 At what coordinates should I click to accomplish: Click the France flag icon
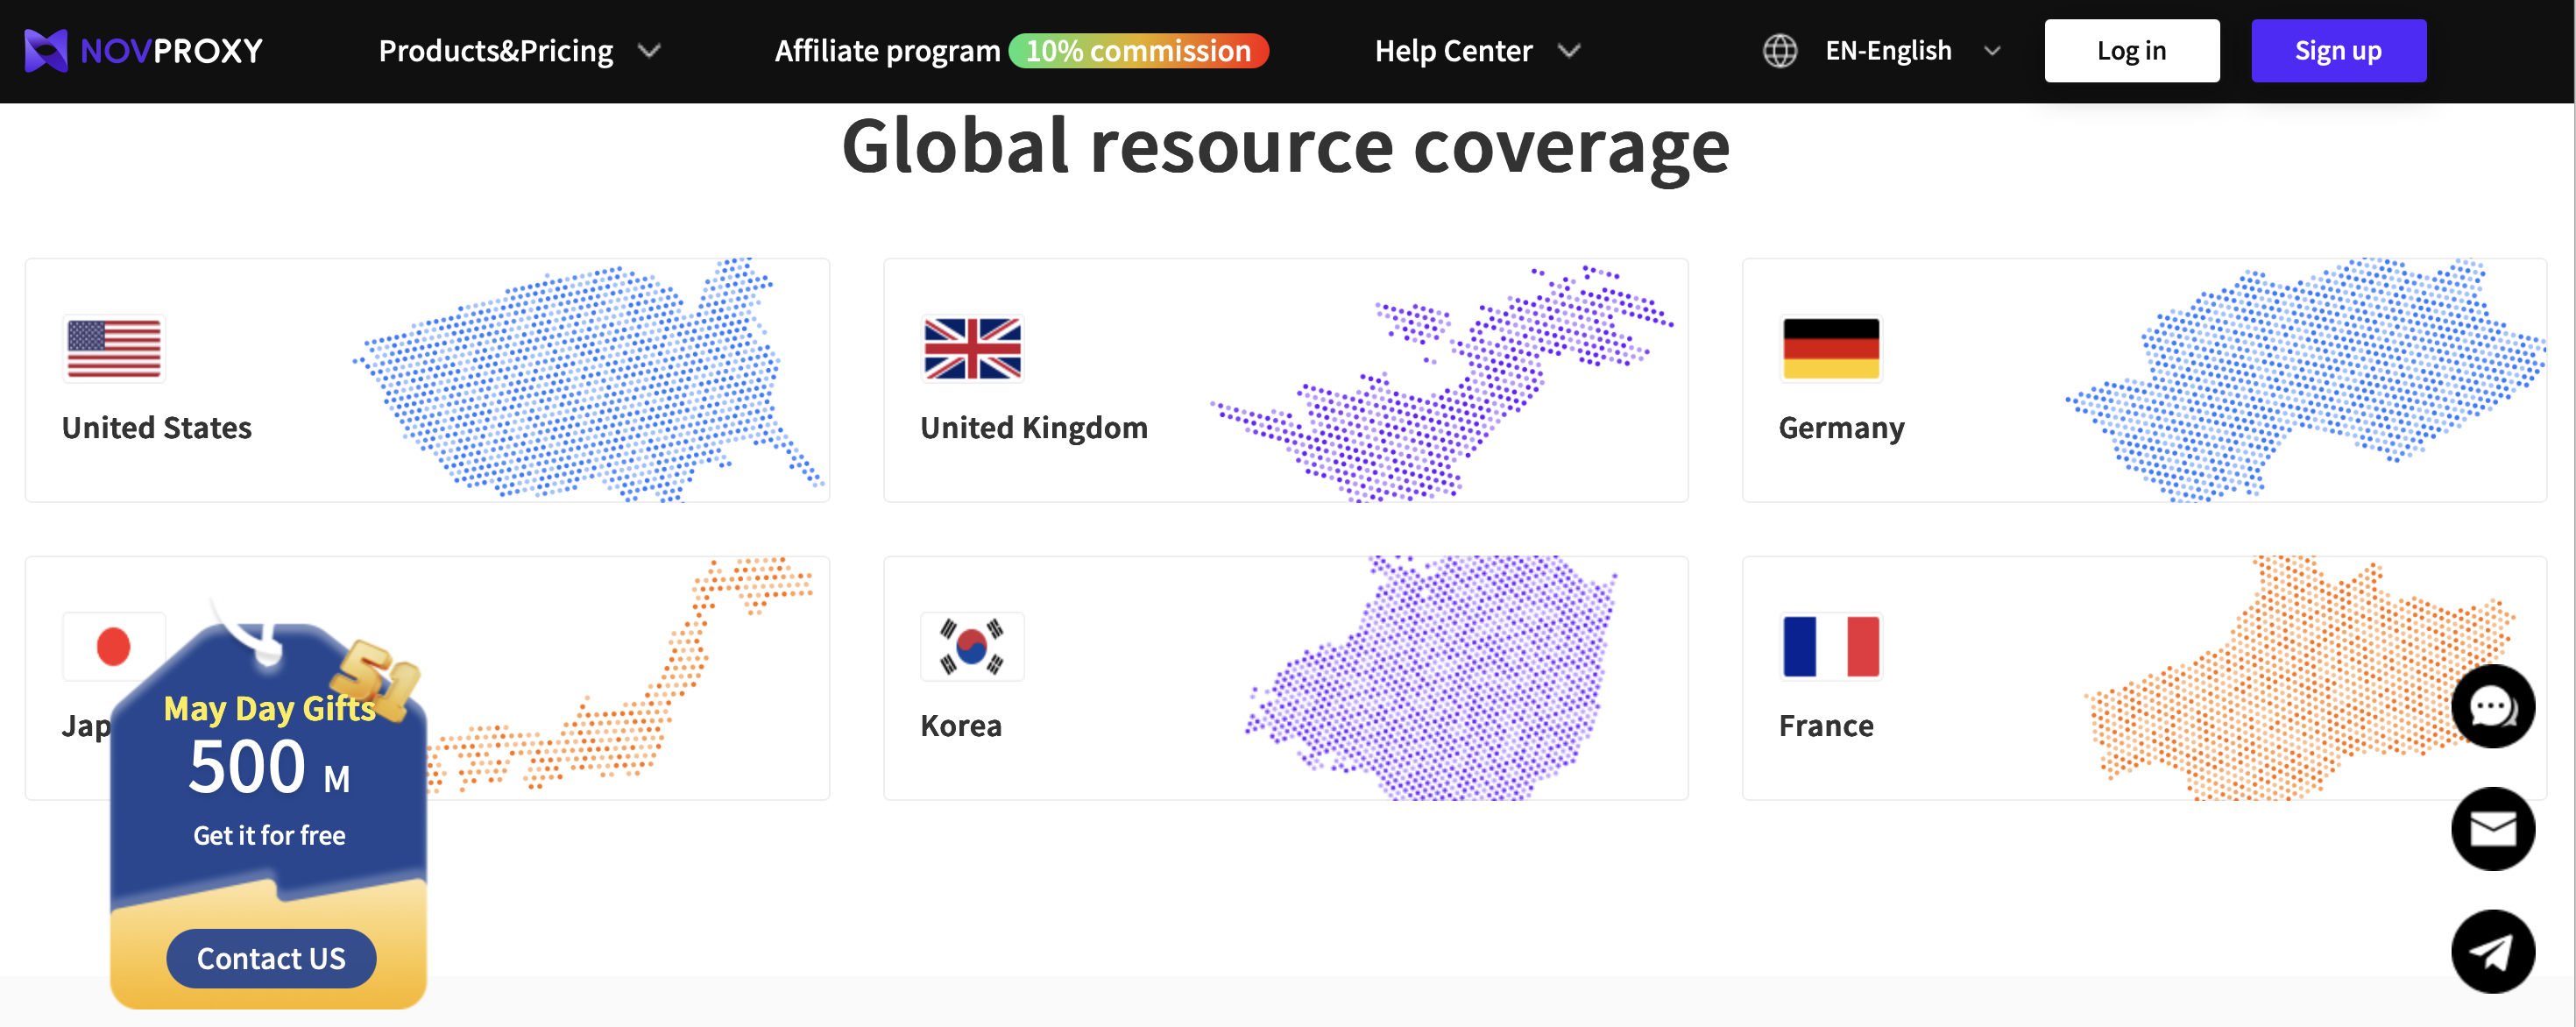(1830, 646)
